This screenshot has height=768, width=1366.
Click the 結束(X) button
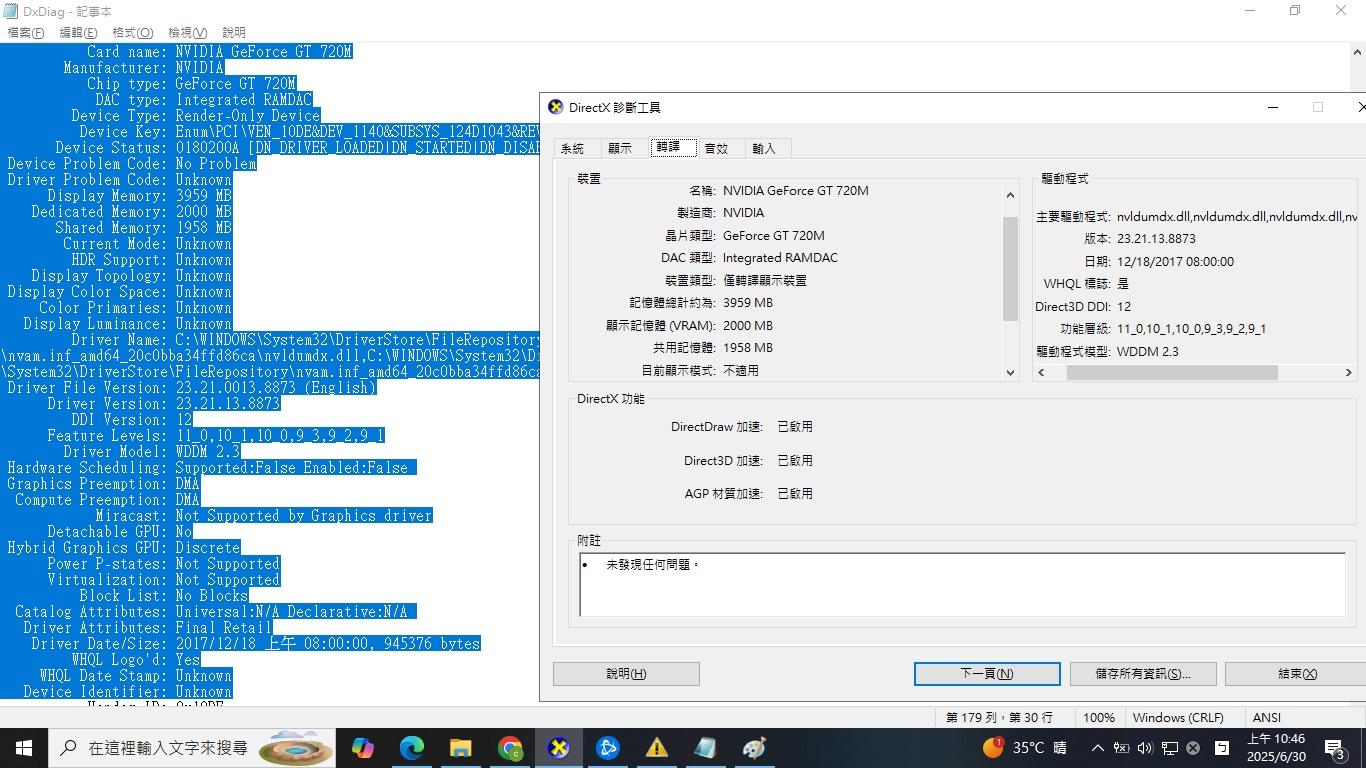[x=1297, y=674]
